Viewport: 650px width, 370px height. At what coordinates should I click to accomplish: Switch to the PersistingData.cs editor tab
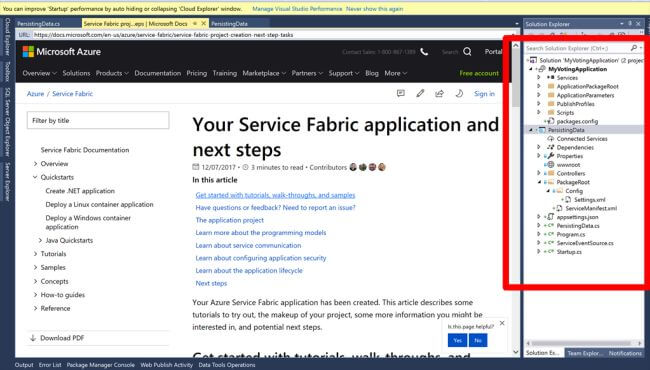[x=39, y=24]
